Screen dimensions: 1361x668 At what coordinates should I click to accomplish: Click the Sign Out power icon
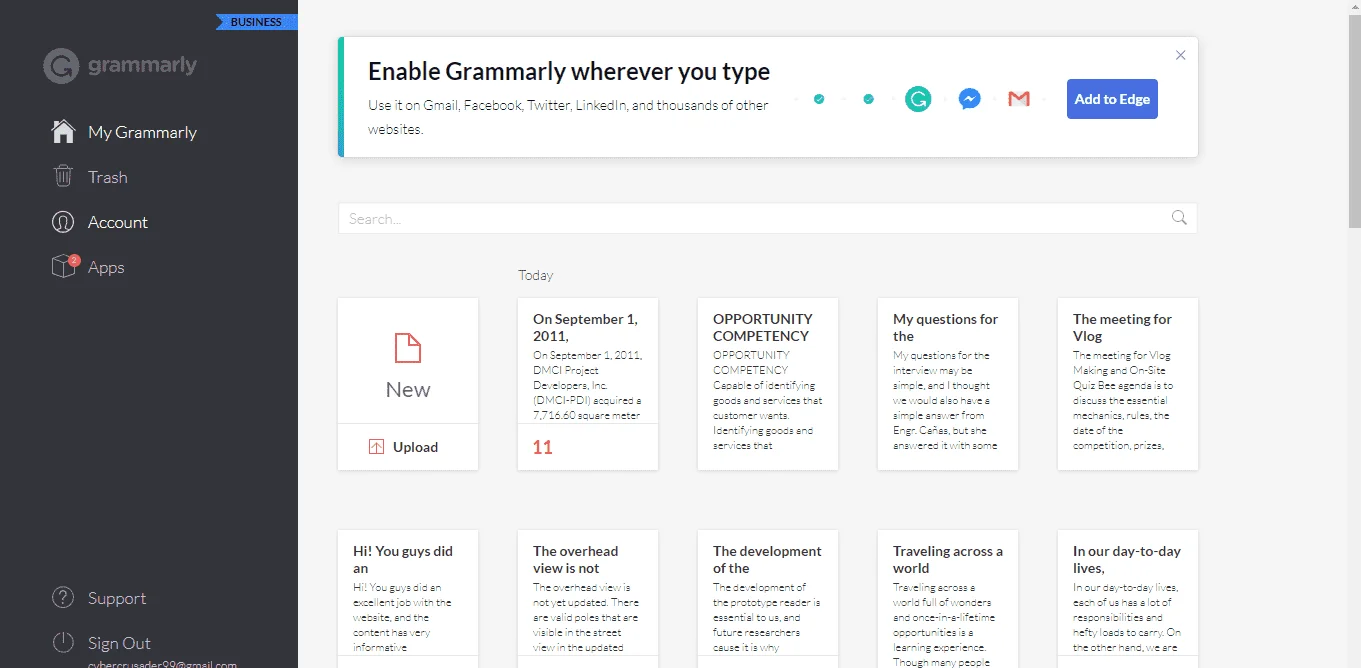pyautogui.click(x=63, y=643)
